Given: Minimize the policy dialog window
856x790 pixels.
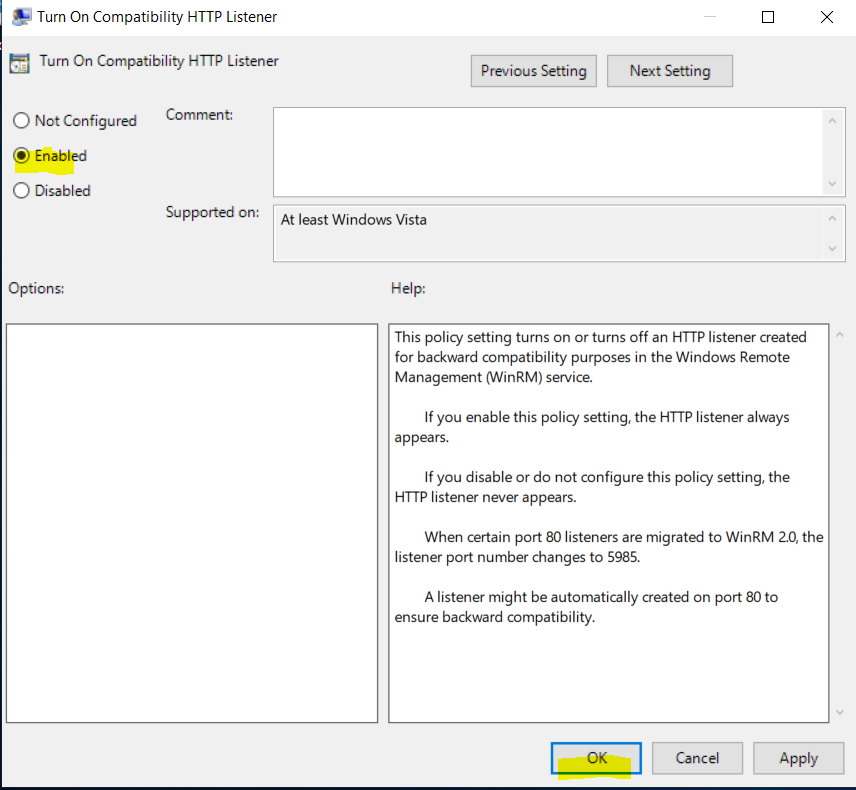Looking at the screenshot, I should [710, 17].
